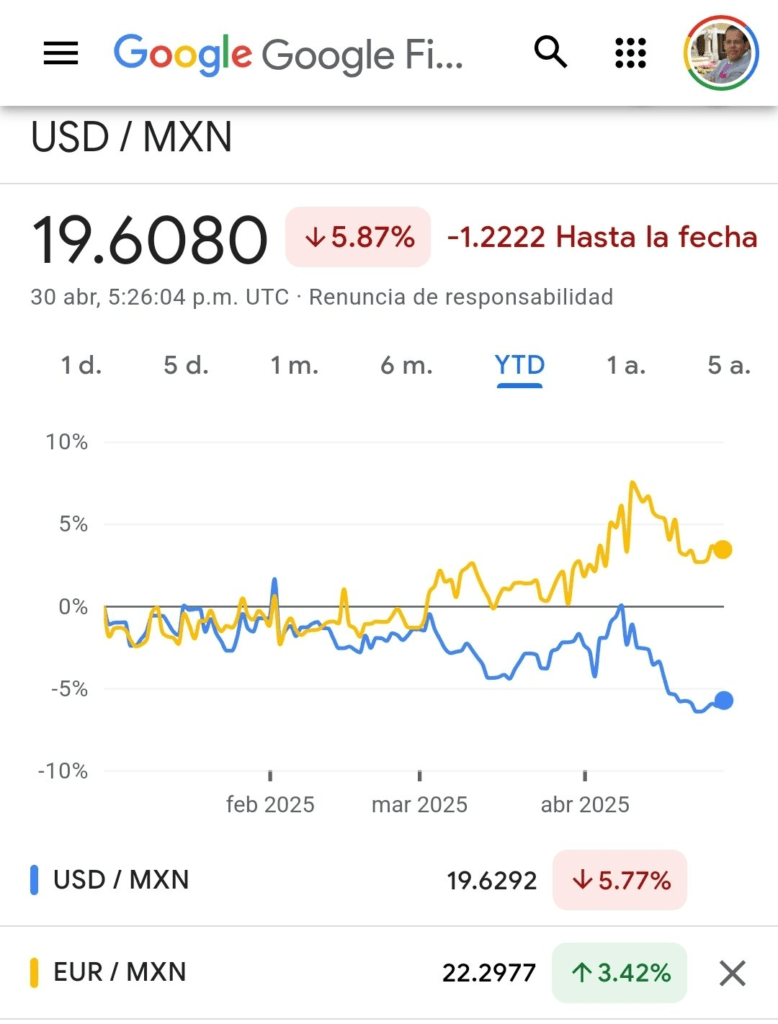Show the 1 a. yearly range

pyautogui.click(x=626, y=366)
